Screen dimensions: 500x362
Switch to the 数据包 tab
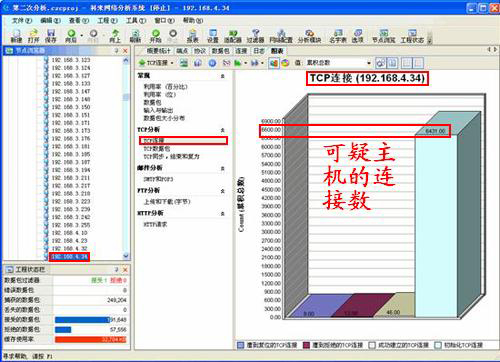(220, 51)
